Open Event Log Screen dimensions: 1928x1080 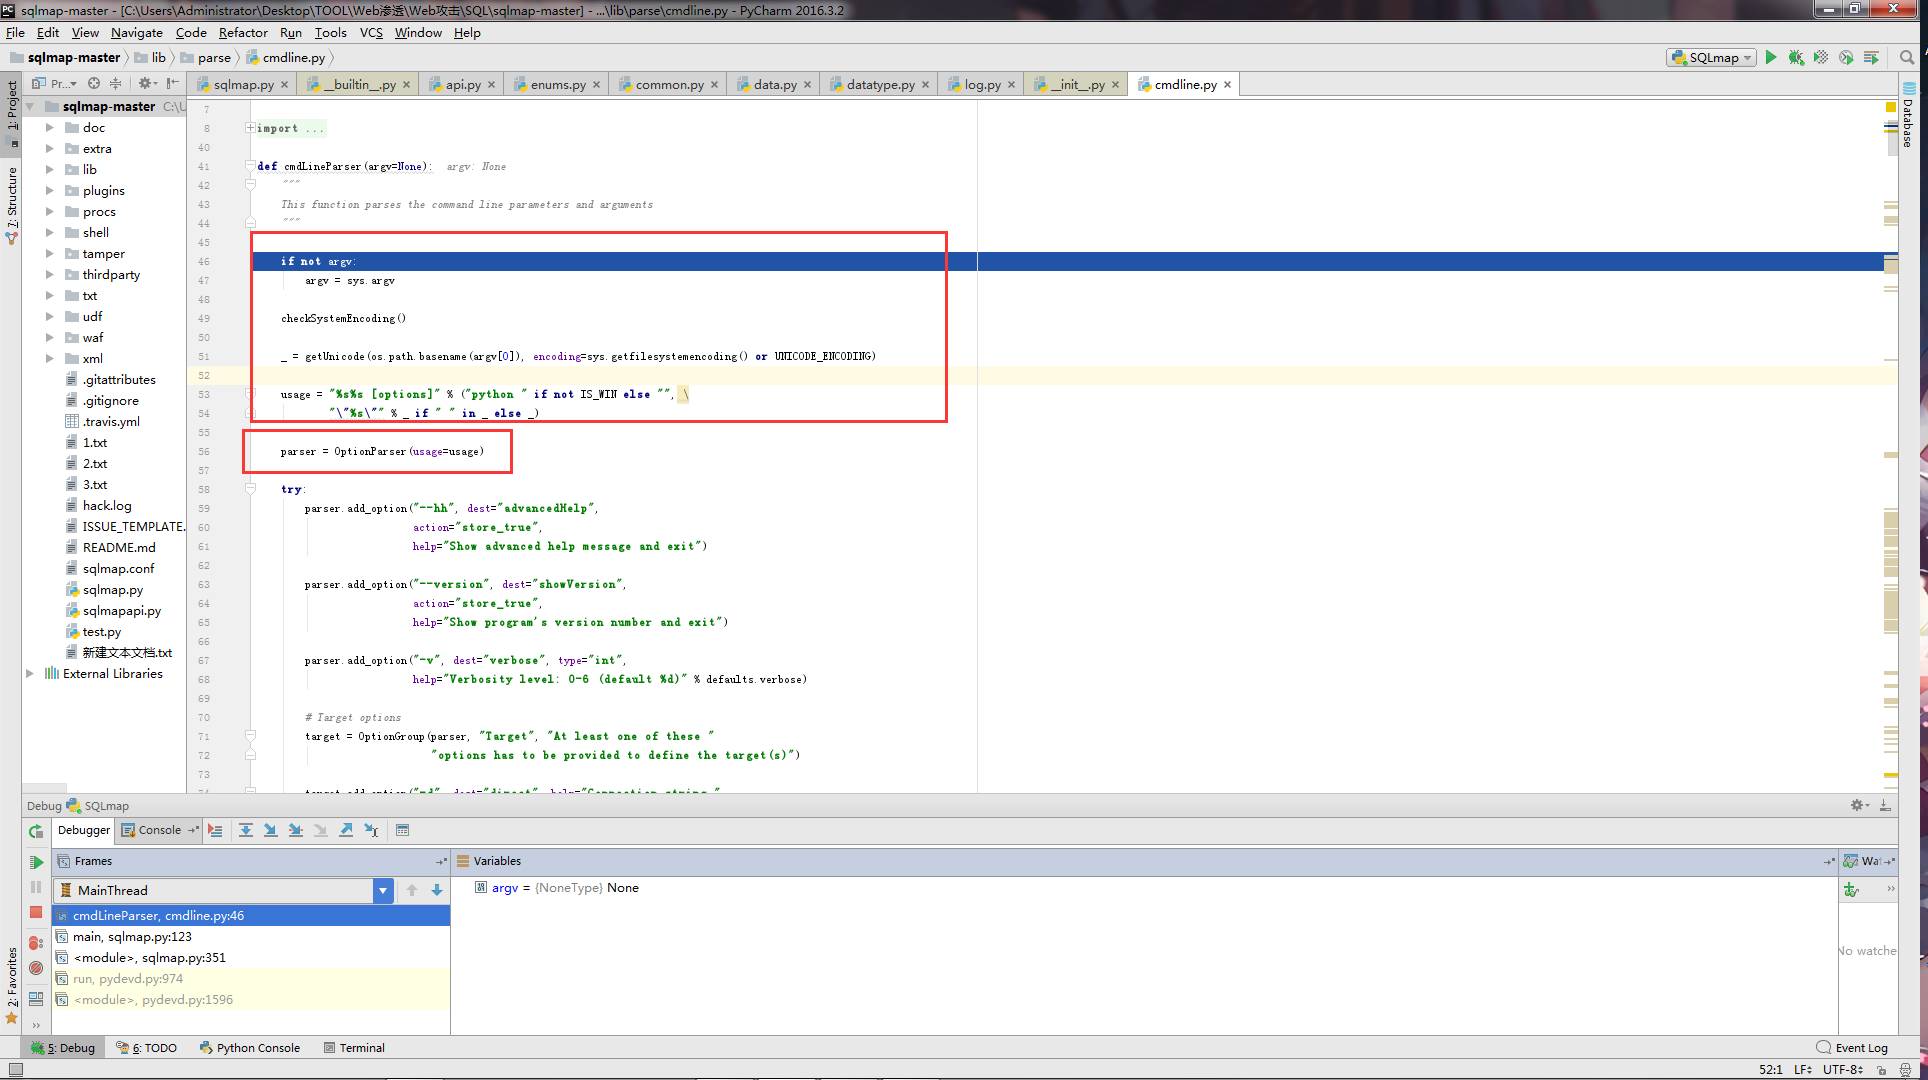click(x=1852, y=1048)
